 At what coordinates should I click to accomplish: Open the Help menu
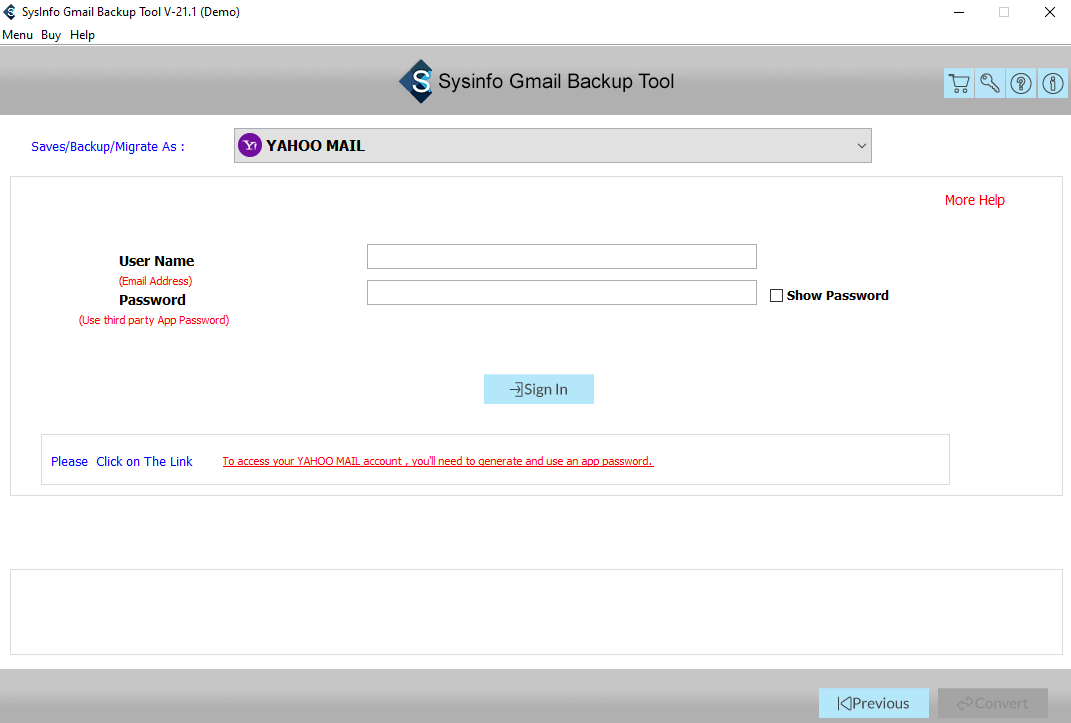point(82,35)
